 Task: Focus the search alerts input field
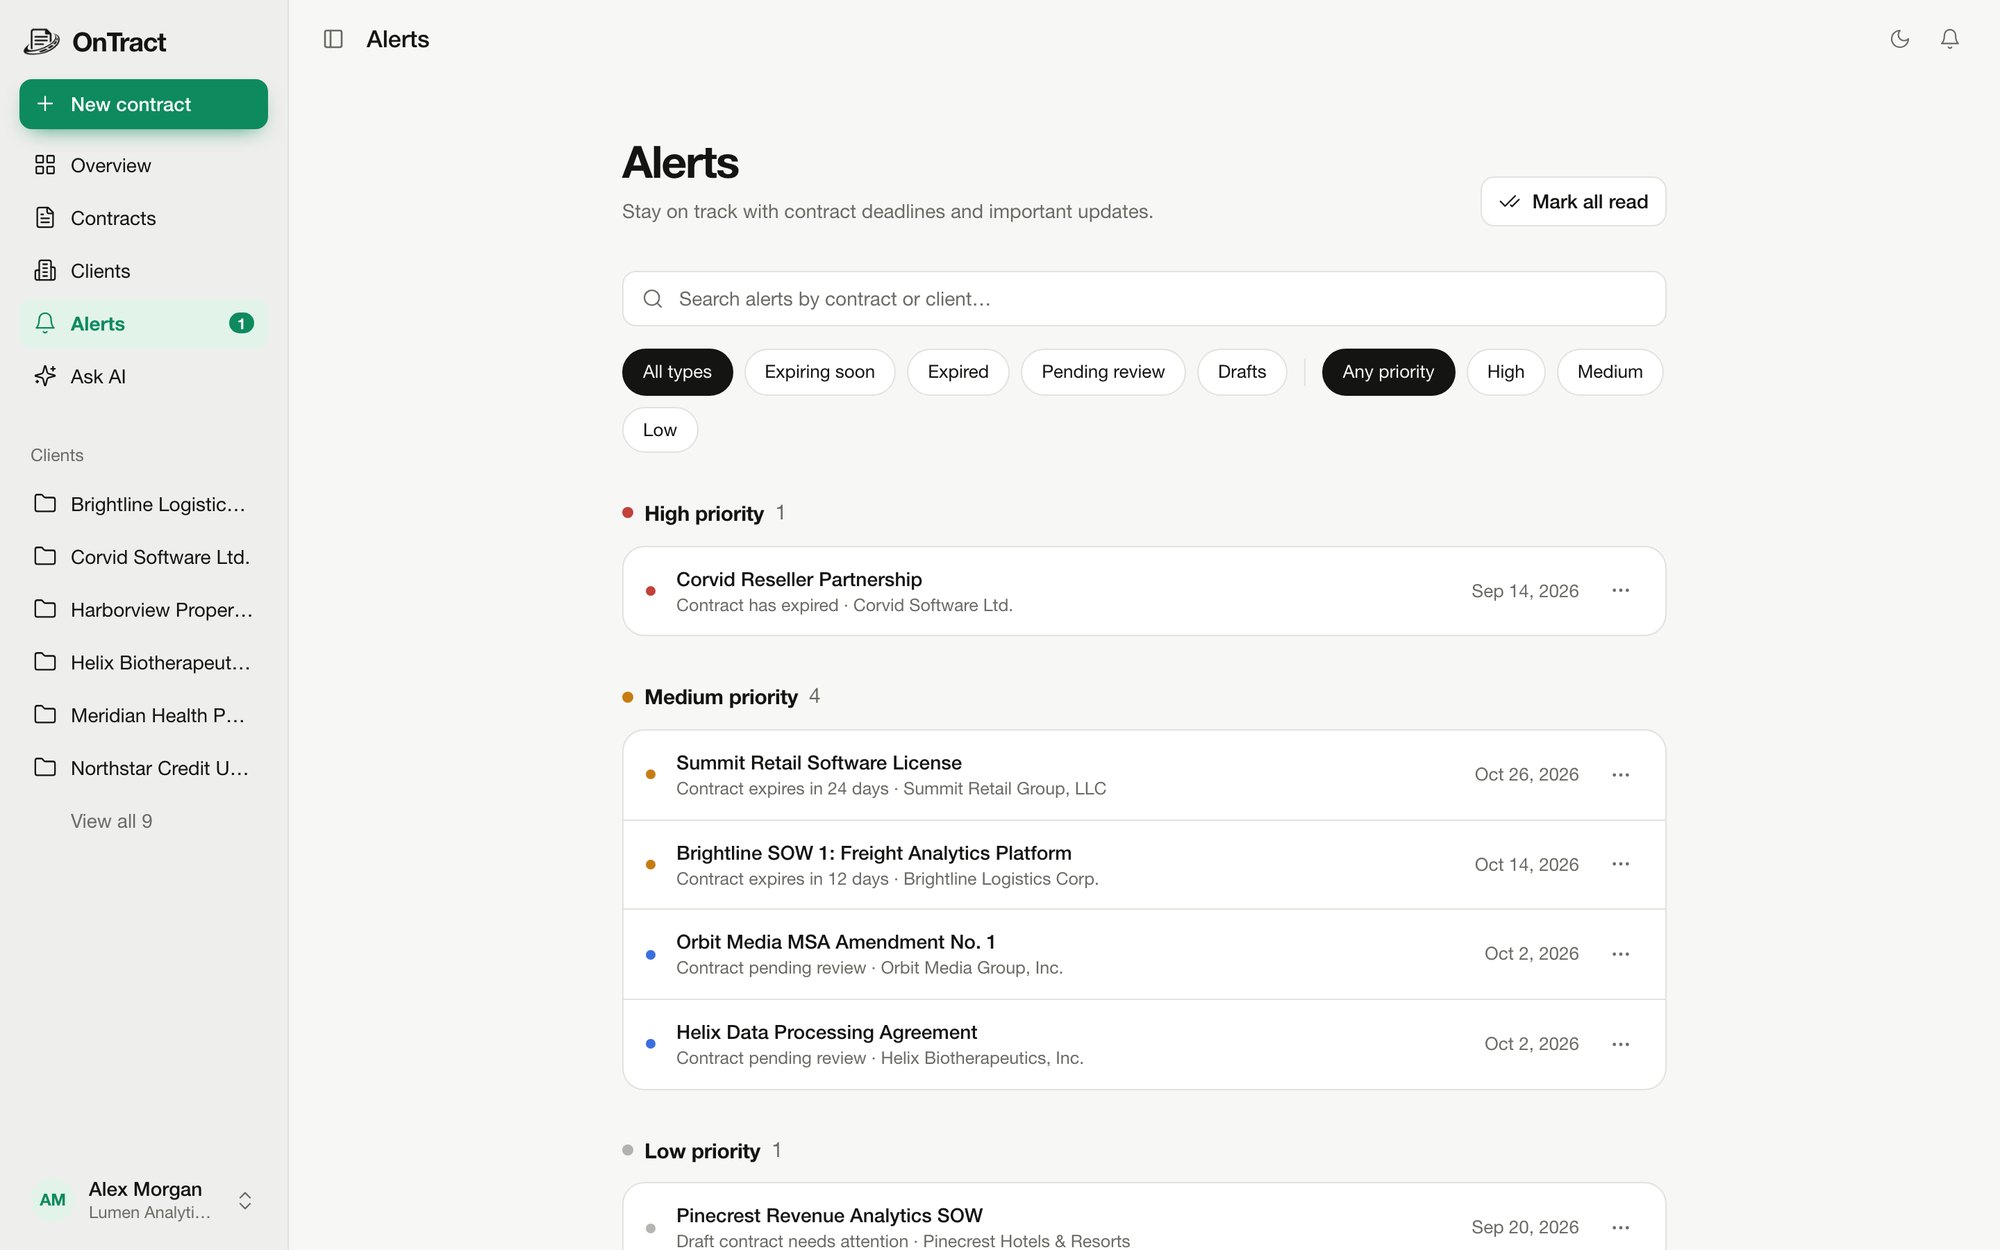point(1144,299)
